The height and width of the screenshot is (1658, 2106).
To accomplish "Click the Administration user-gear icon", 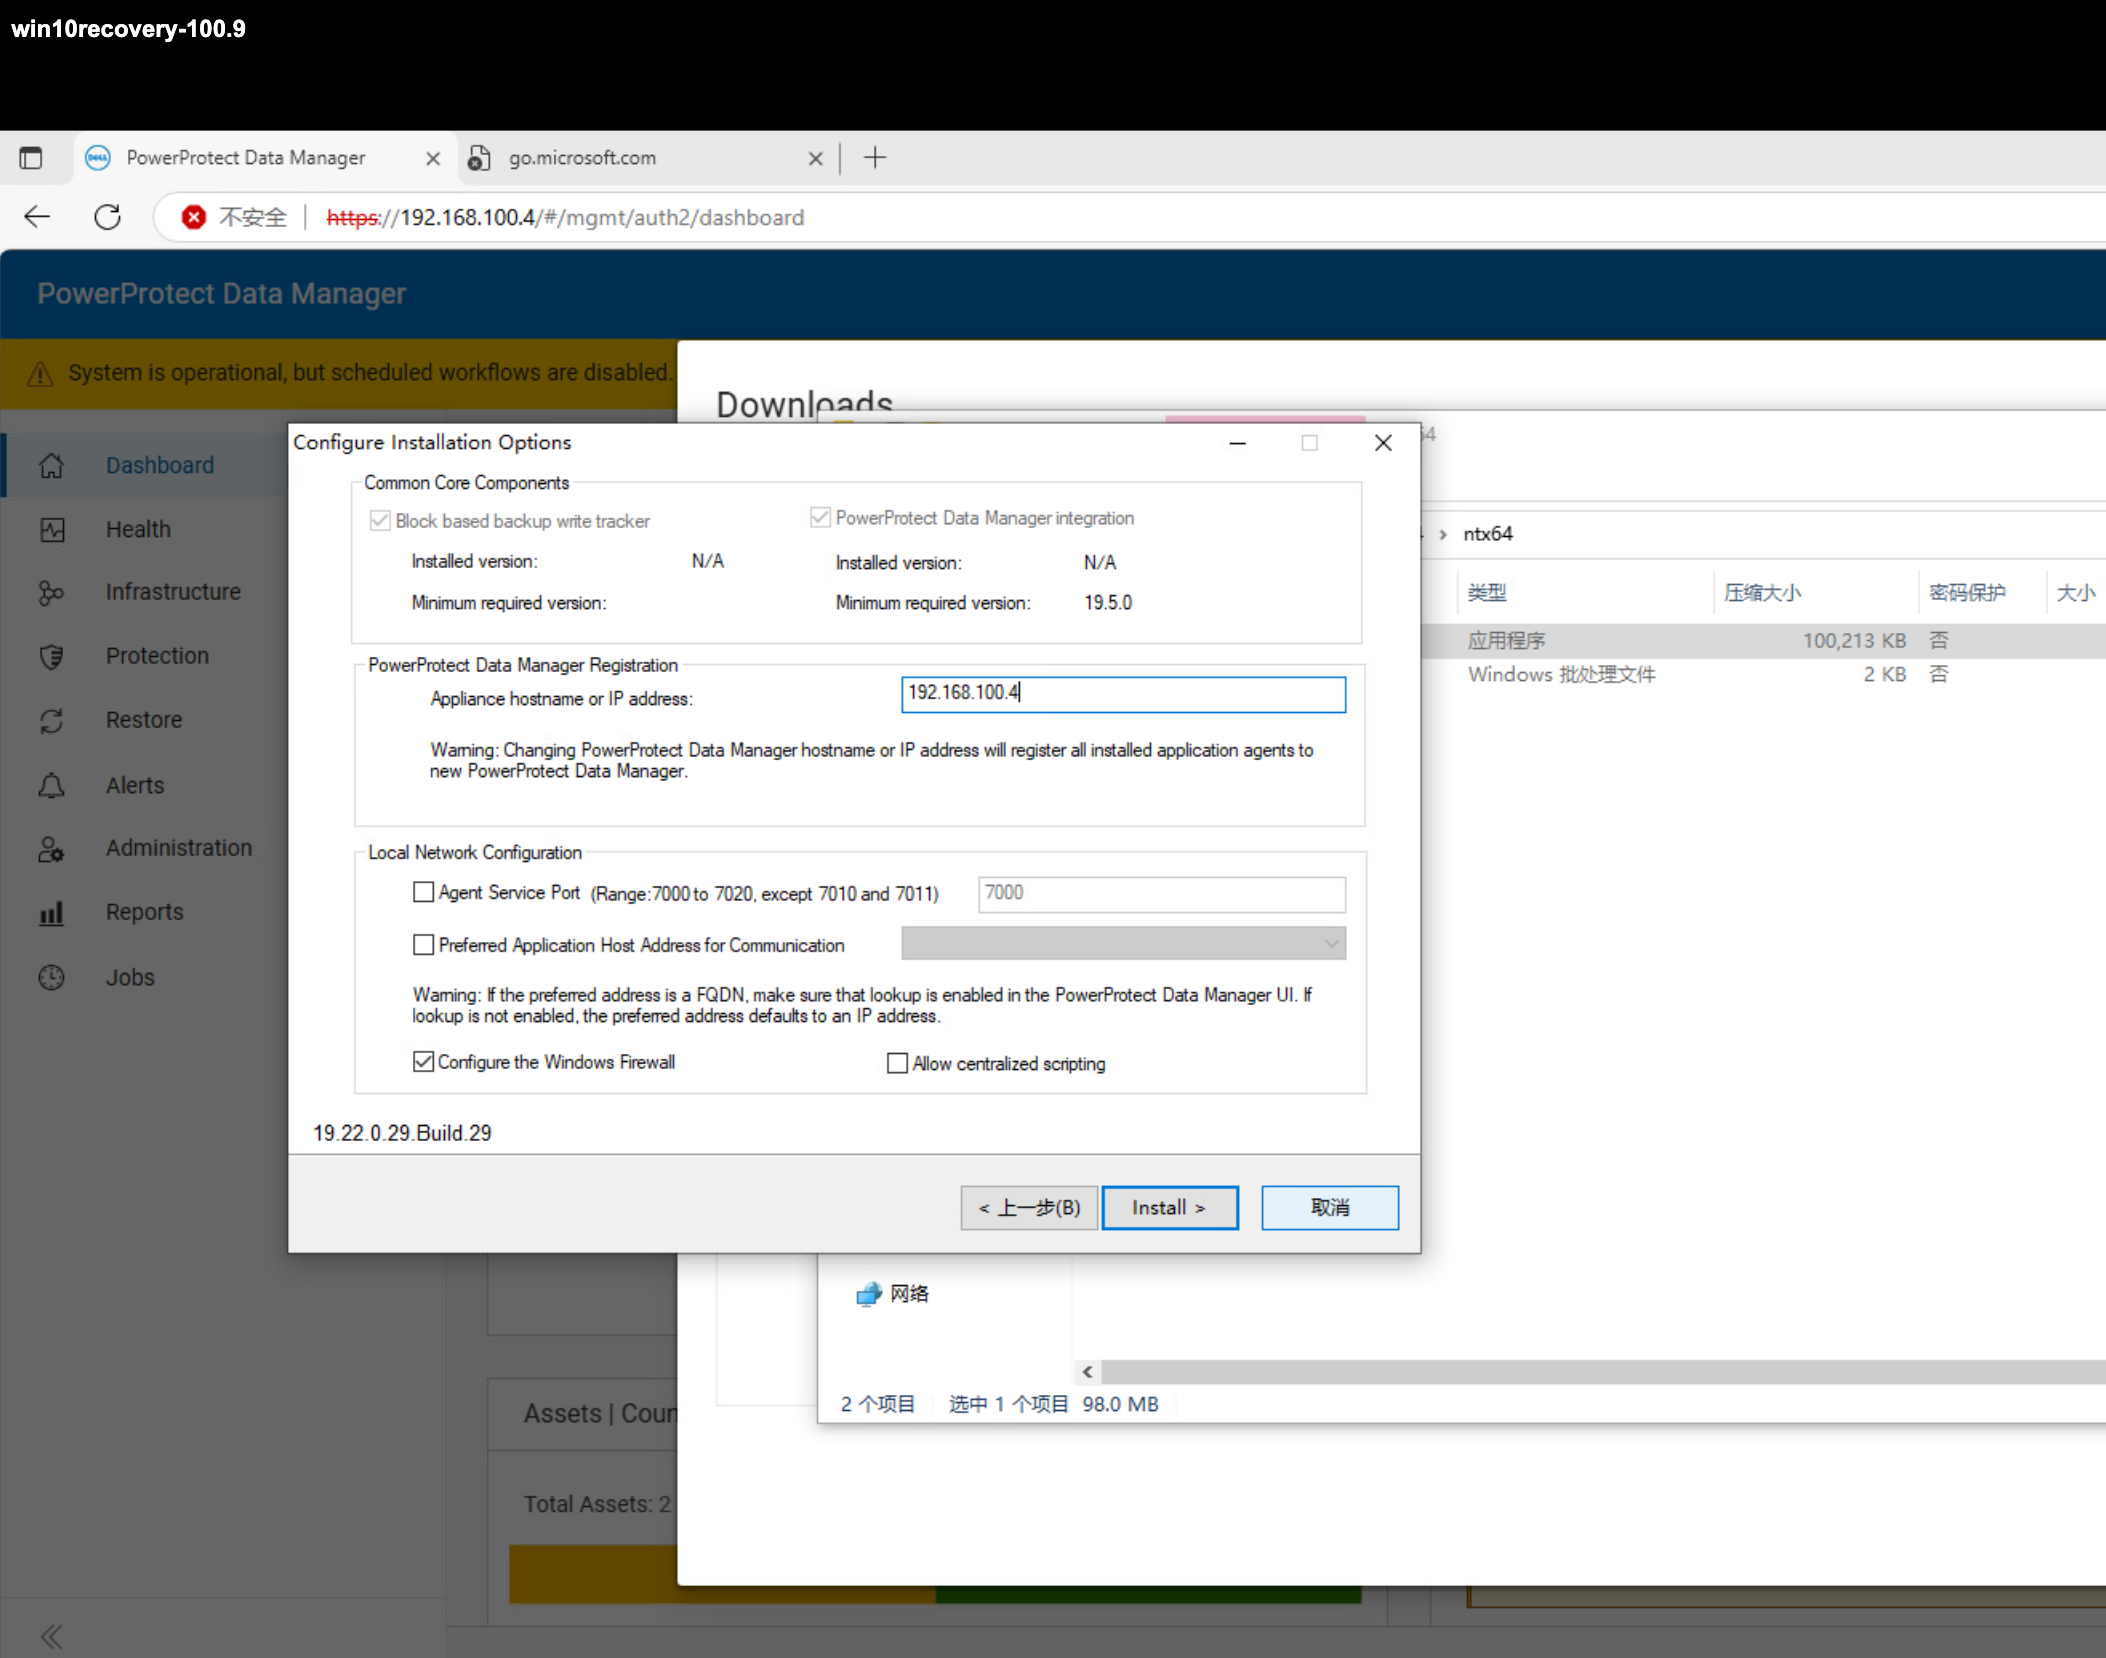I will click(x=51, y=849).
